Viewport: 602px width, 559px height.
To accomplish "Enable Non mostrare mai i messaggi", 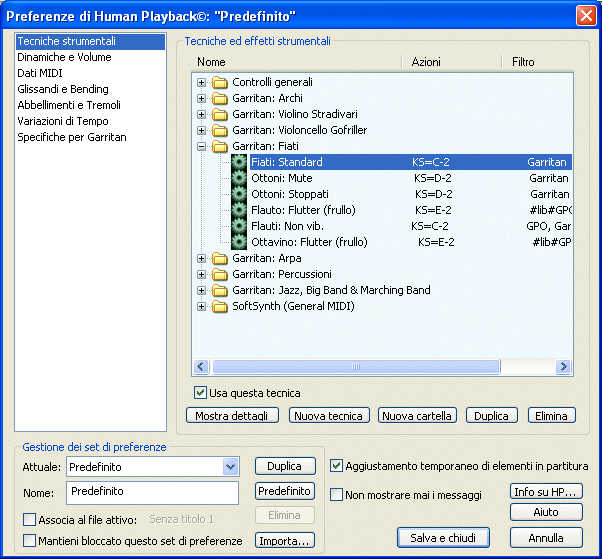I will click(337, 495).
